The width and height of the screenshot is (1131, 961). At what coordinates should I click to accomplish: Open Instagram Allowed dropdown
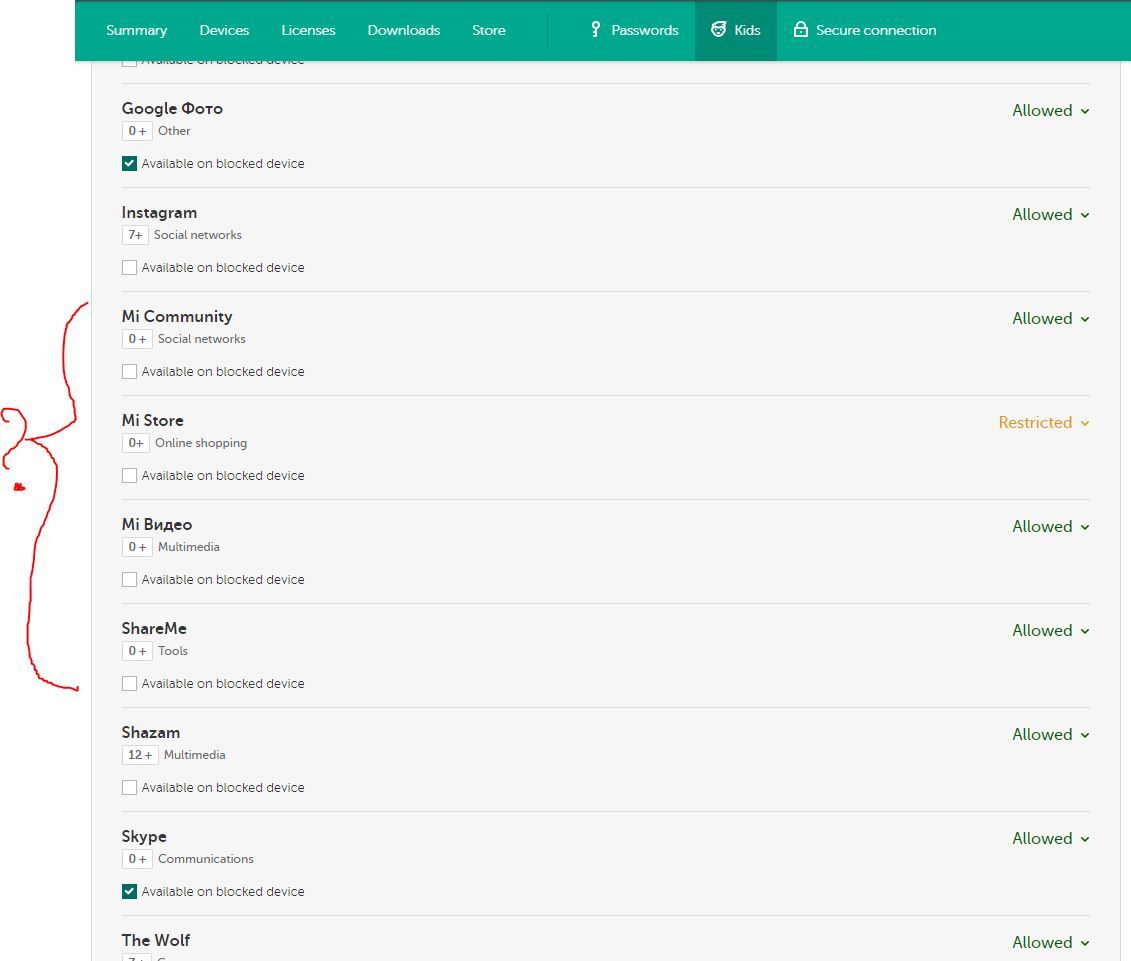point(1050,214)
